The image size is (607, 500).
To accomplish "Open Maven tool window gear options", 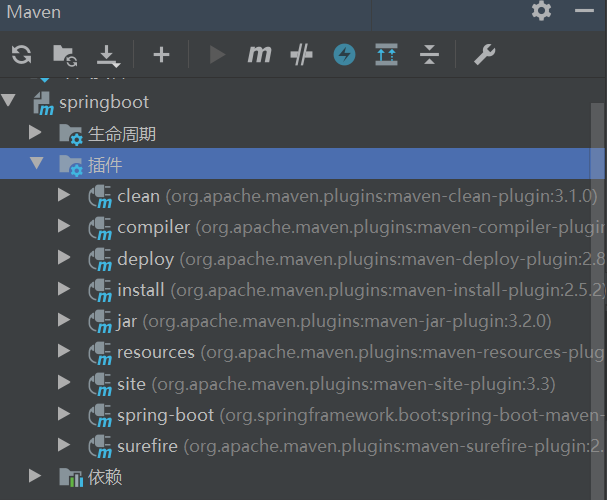I will (541, 11).
